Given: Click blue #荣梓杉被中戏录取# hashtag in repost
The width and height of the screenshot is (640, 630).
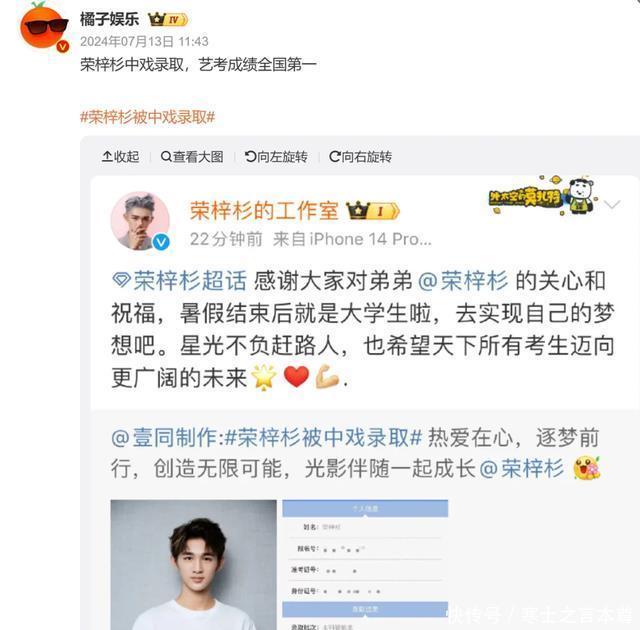Looking at the screenshot, I should pyautogui.click(x=323, y=438).
